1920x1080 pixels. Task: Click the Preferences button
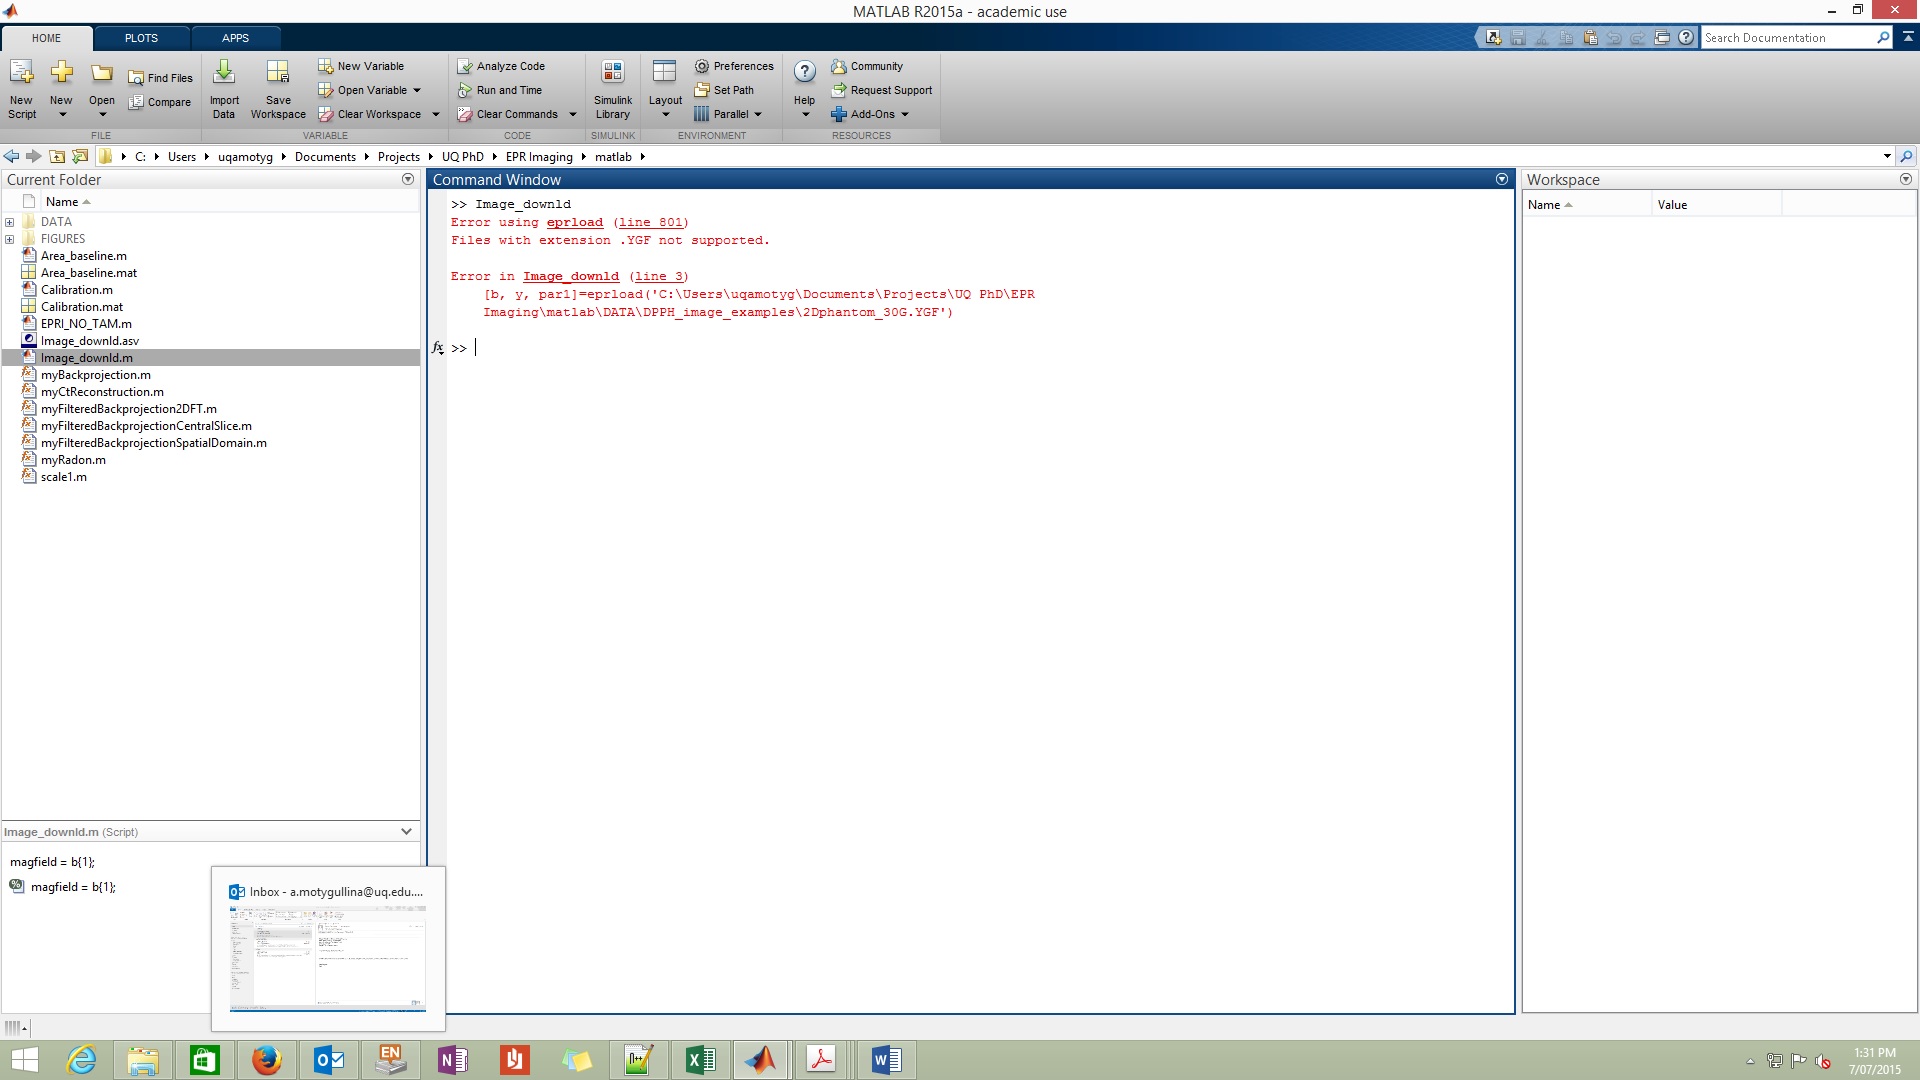[x=735, y=65]
